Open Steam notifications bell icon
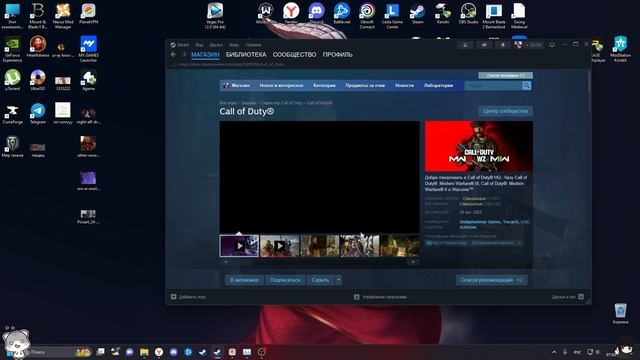The width and height of the screenshot is (640, 360). 503,45
